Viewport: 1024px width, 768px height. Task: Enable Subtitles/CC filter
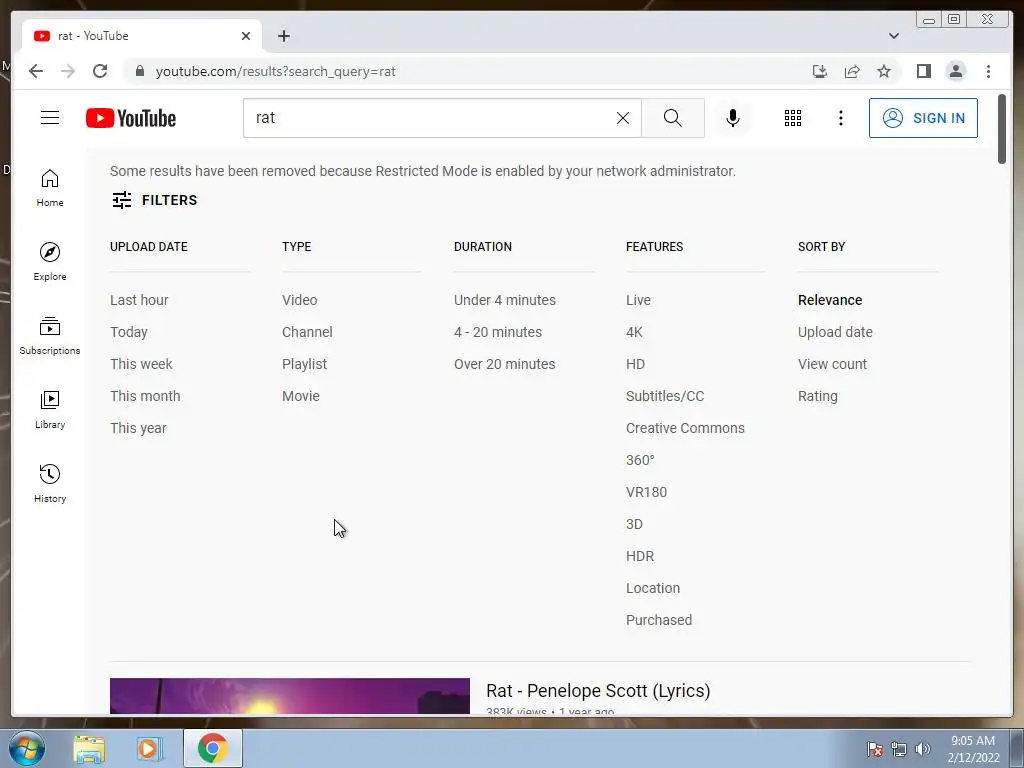(665, 396)
